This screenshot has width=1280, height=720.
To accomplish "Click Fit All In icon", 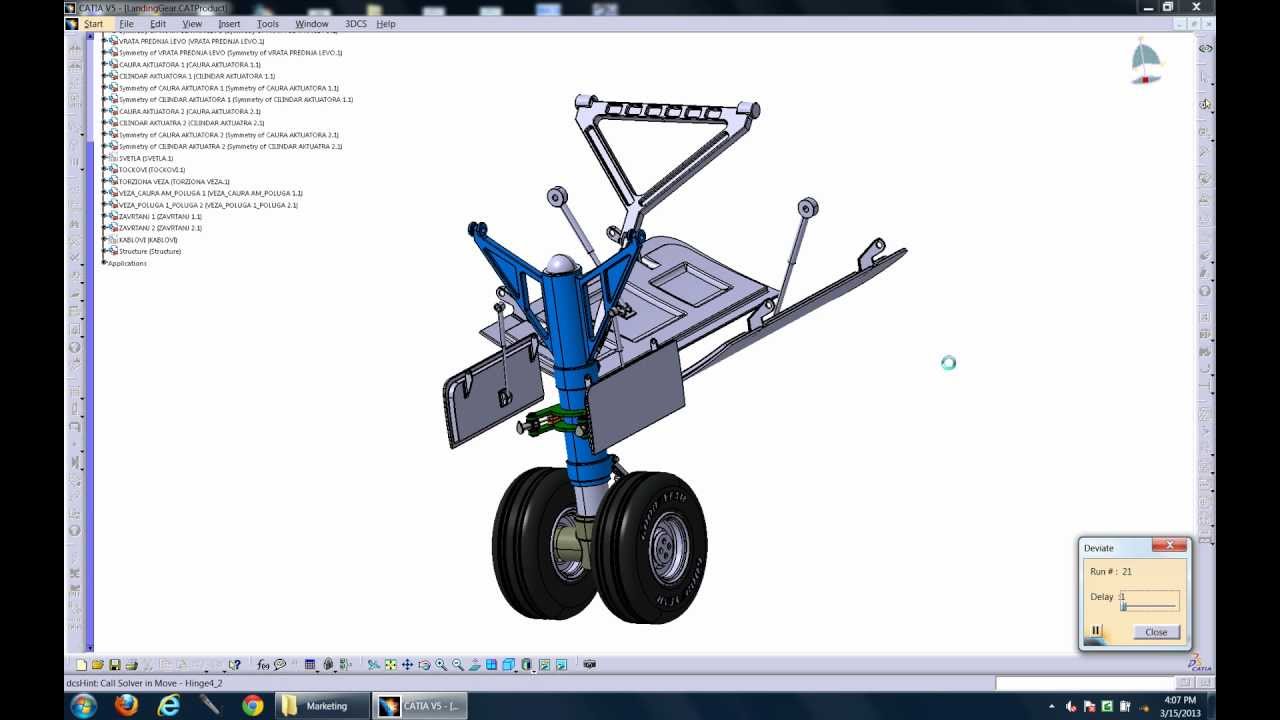I will point(391,664).
